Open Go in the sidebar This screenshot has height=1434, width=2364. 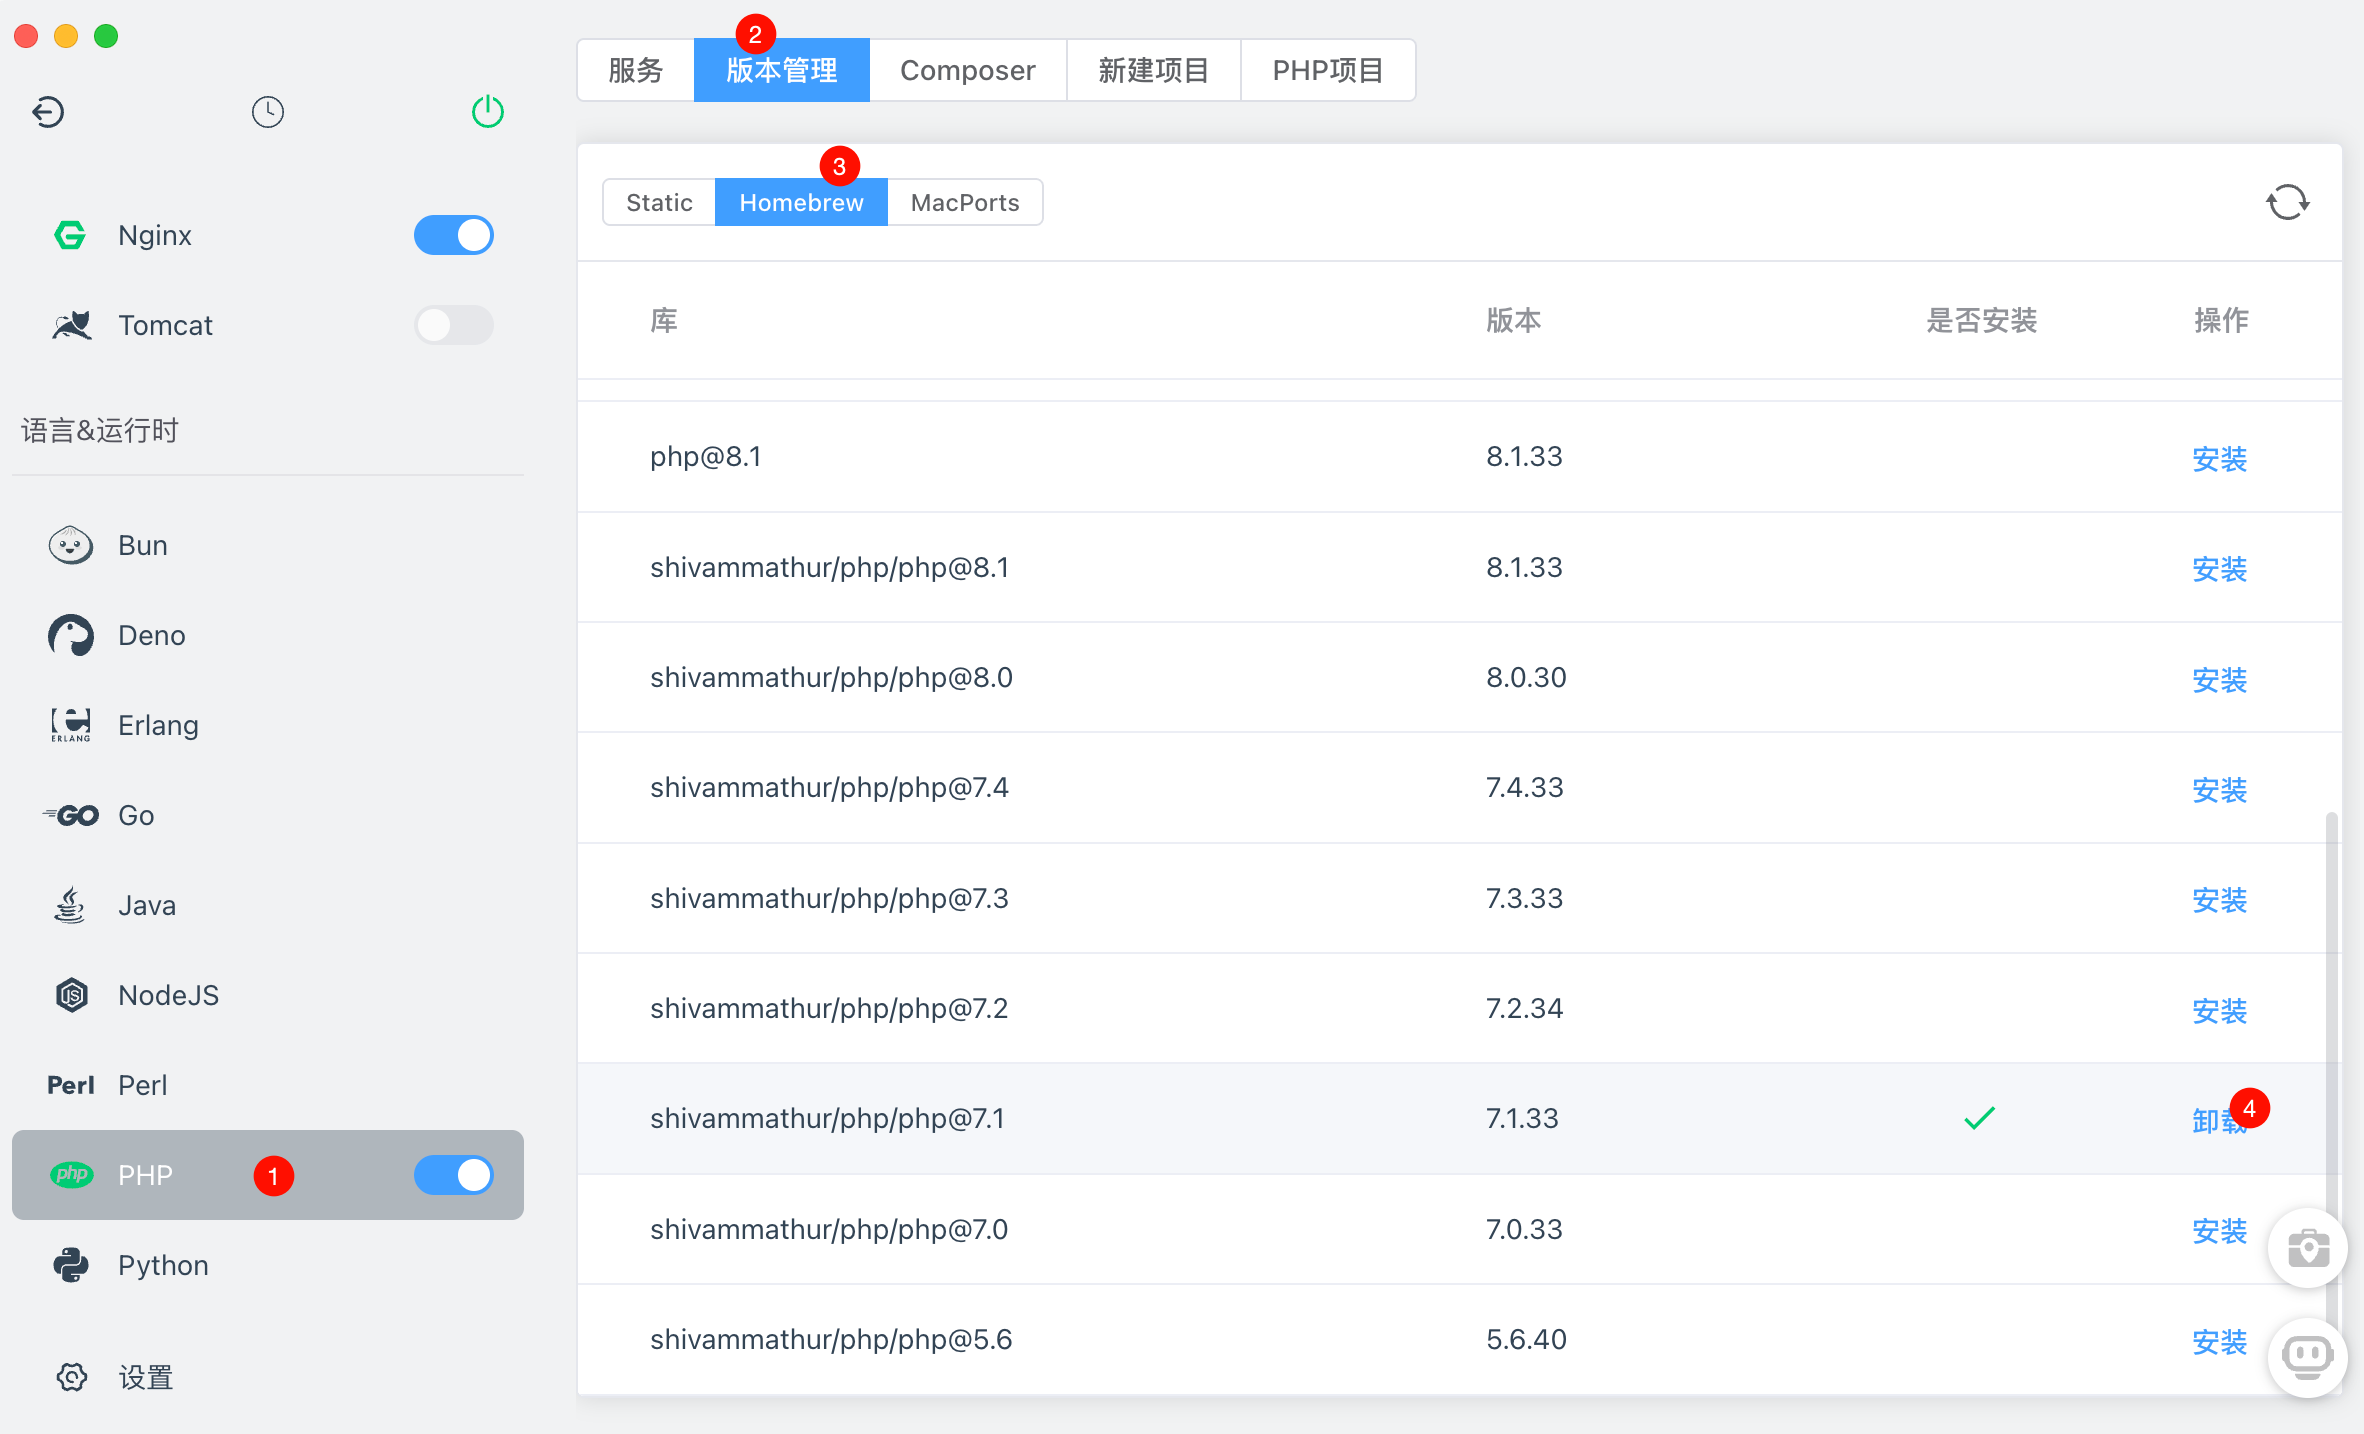pos(268,815)
